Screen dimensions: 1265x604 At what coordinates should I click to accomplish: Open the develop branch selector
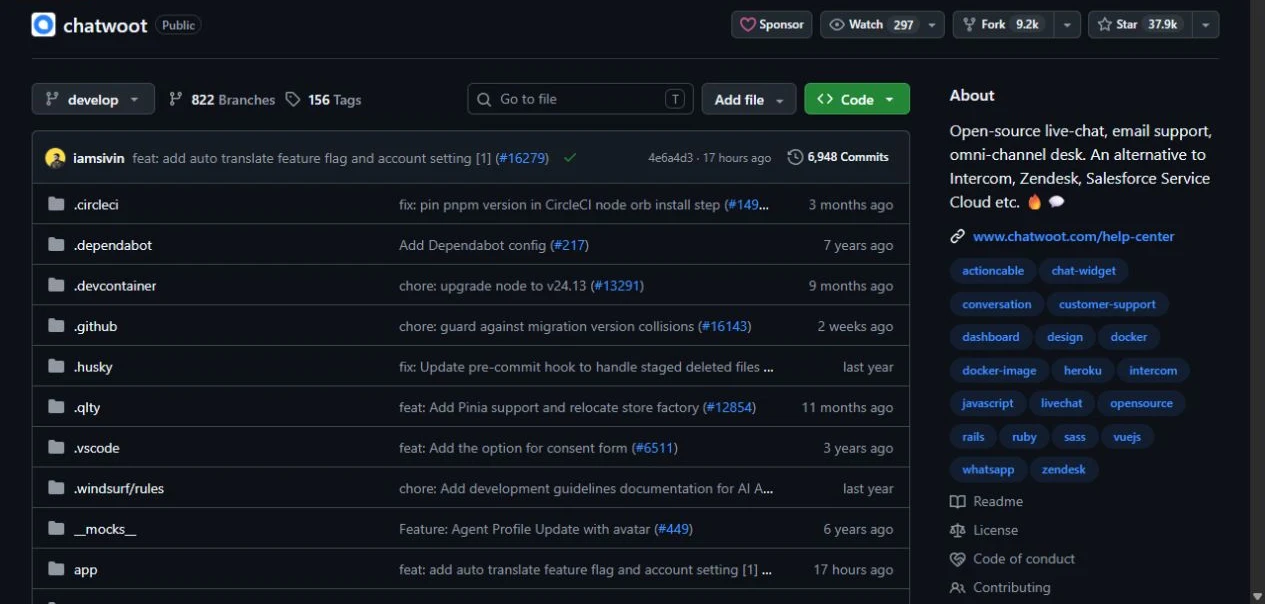tap(93, 99)
